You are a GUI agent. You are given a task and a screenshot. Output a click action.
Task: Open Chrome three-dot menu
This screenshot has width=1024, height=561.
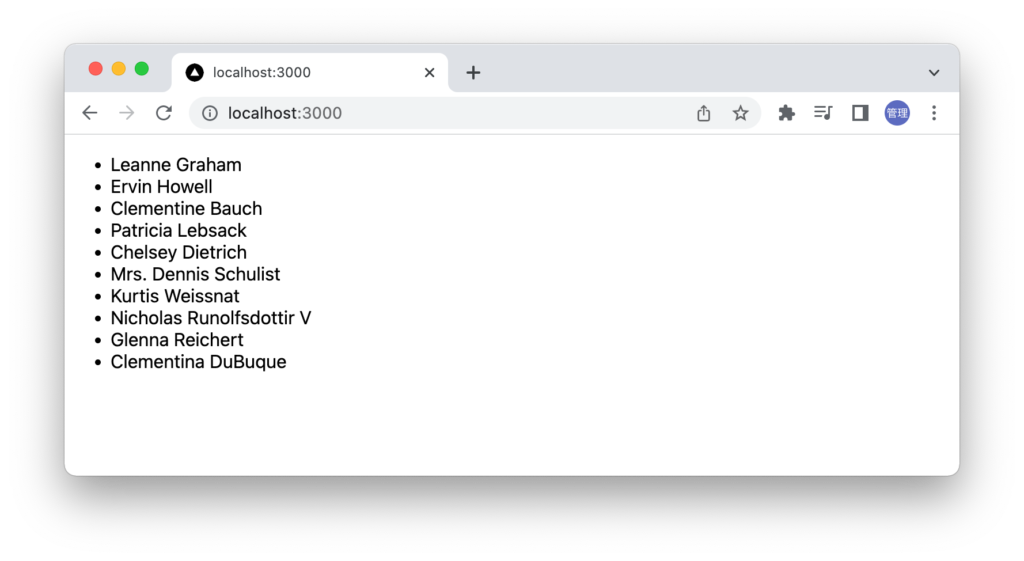[934, 113]
